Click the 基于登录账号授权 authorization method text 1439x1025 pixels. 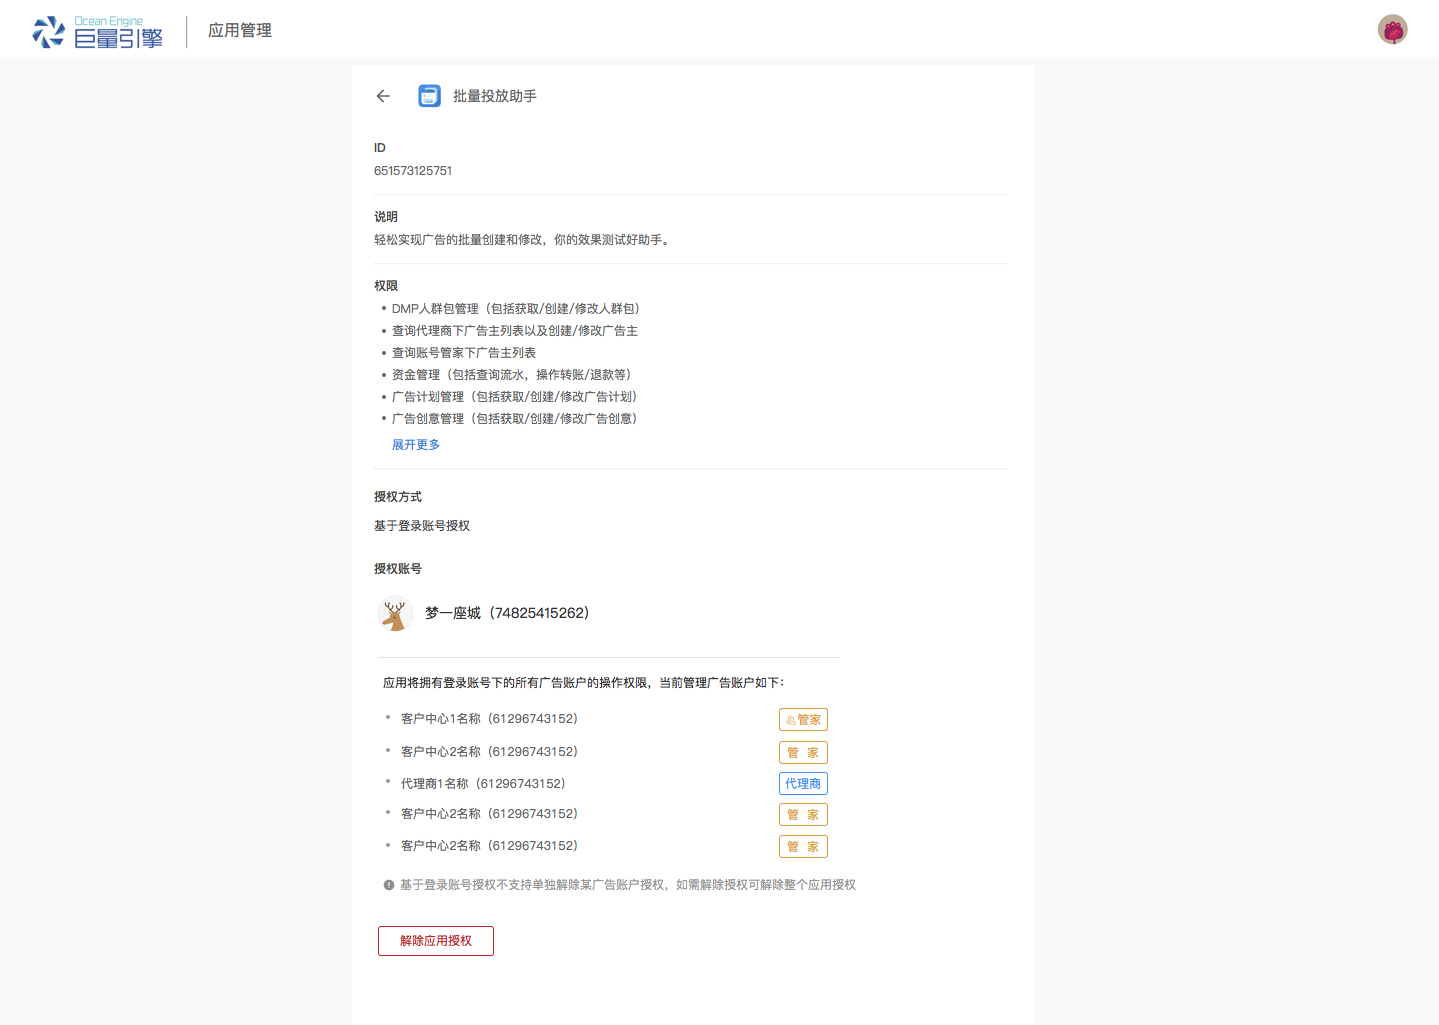(422, 526)
